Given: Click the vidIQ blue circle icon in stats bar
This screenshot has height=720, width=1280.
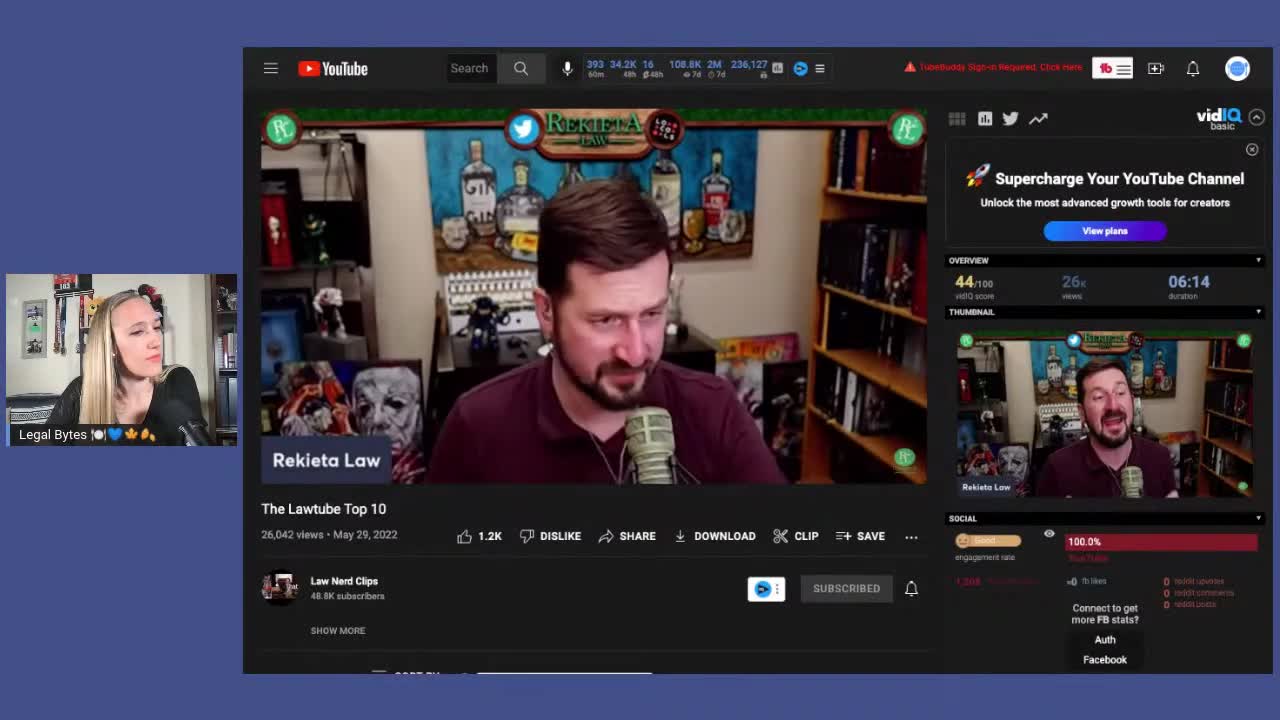Looking at the screenshot, I should click(800, 69).
